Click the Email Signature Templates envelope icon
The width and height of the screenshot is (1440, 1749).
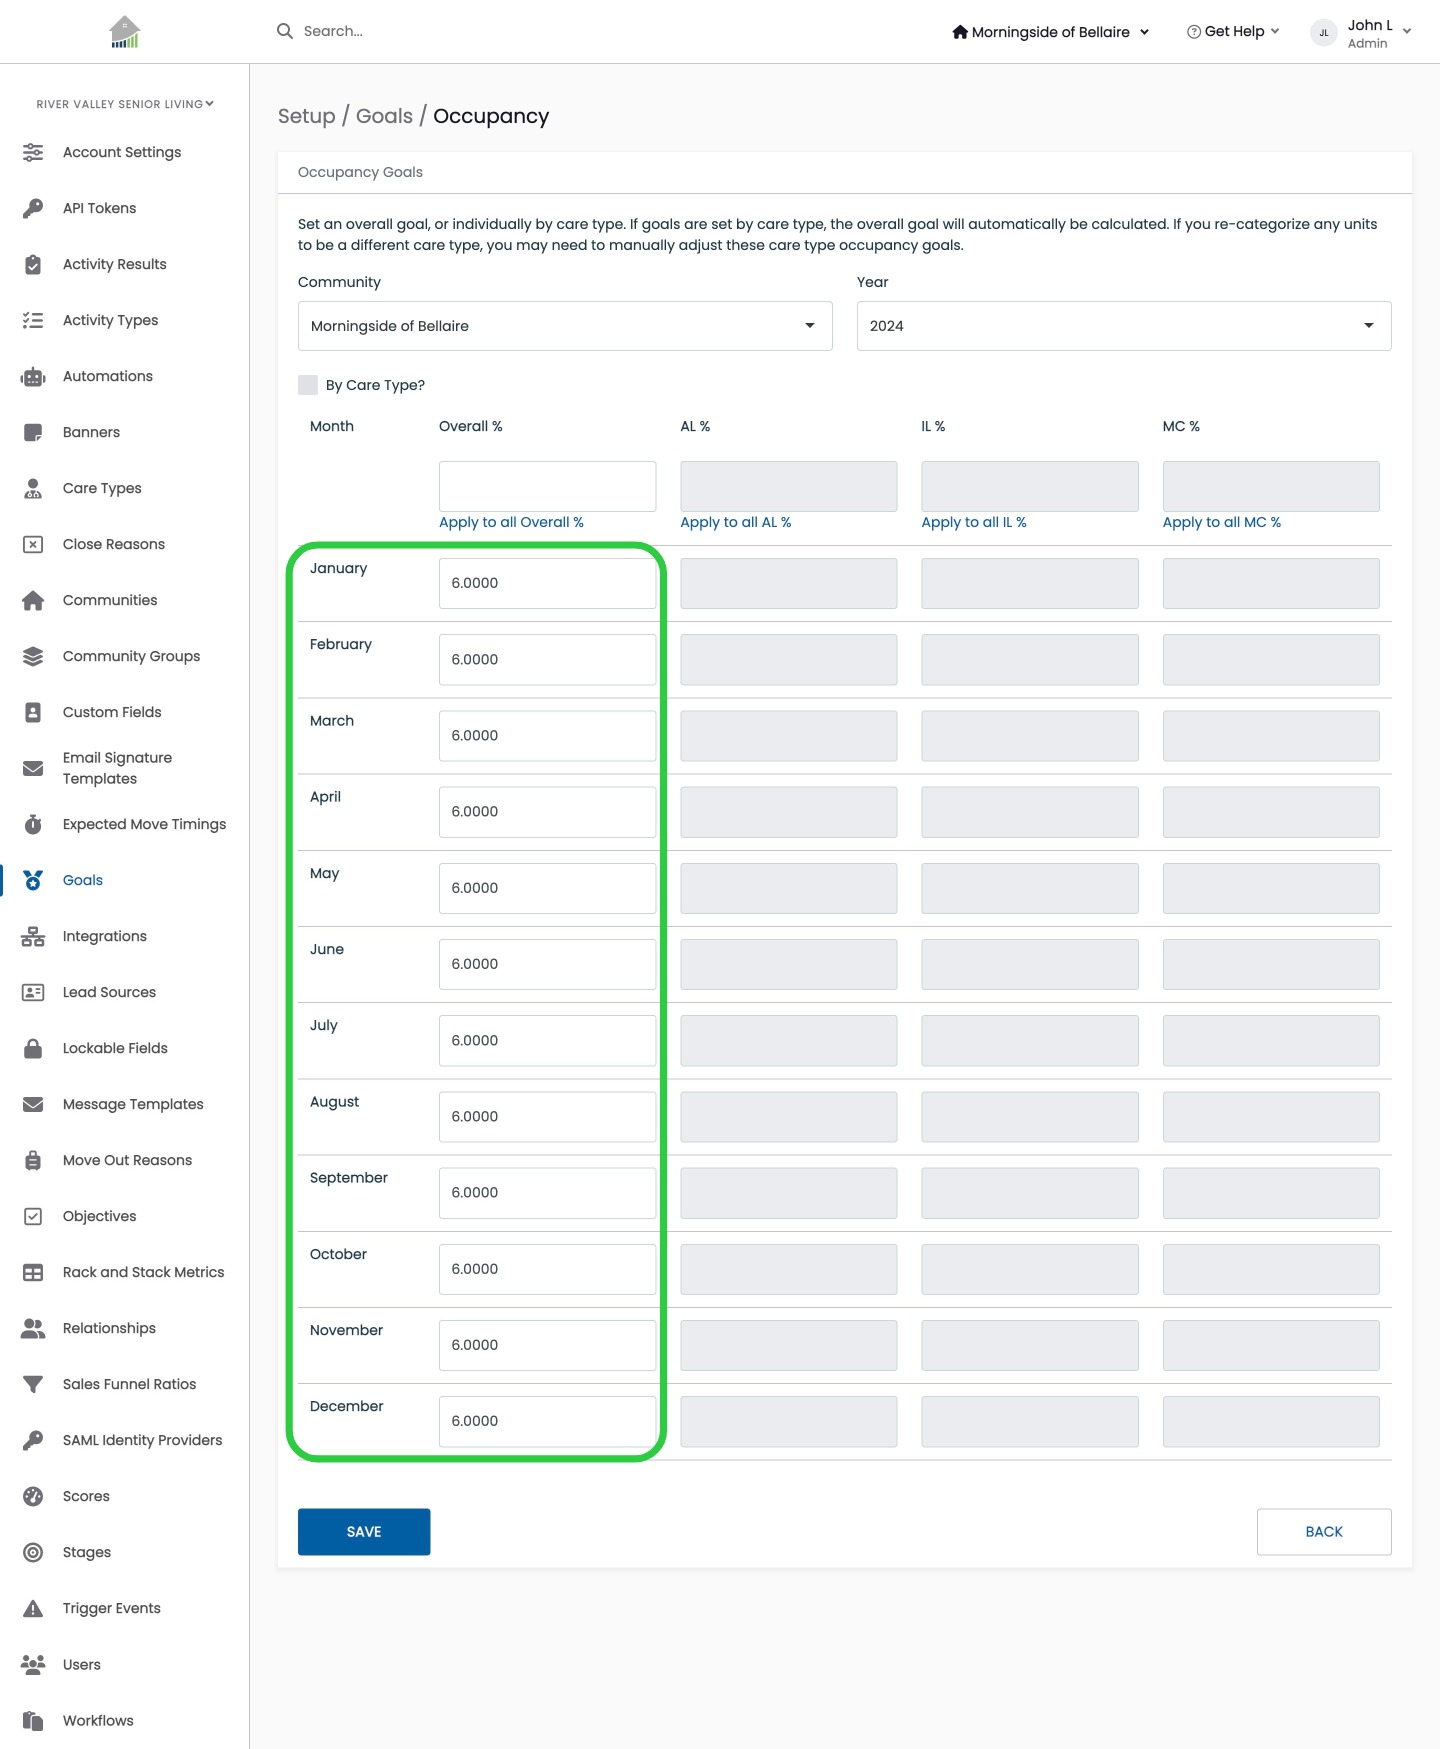coord(33,768)
